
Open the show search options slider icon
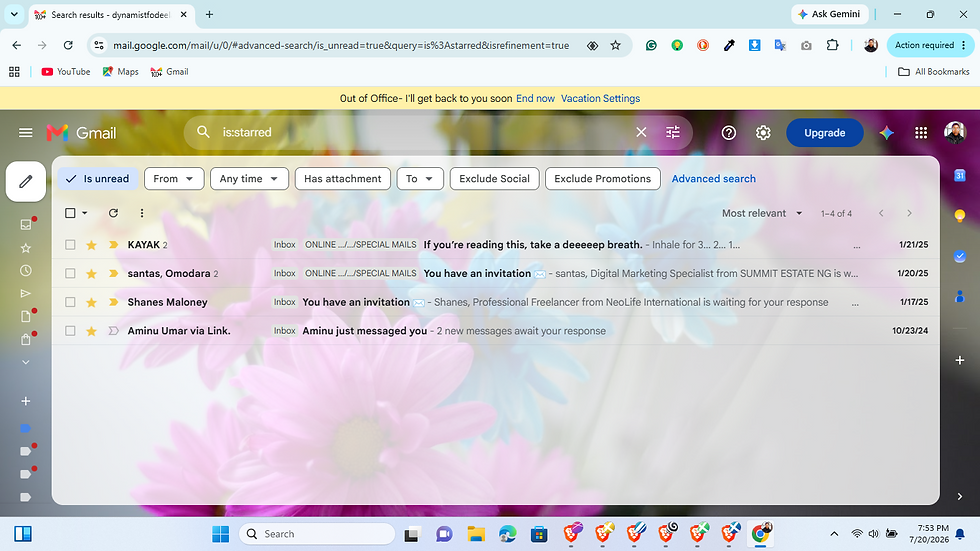click(x=672, y=132)
